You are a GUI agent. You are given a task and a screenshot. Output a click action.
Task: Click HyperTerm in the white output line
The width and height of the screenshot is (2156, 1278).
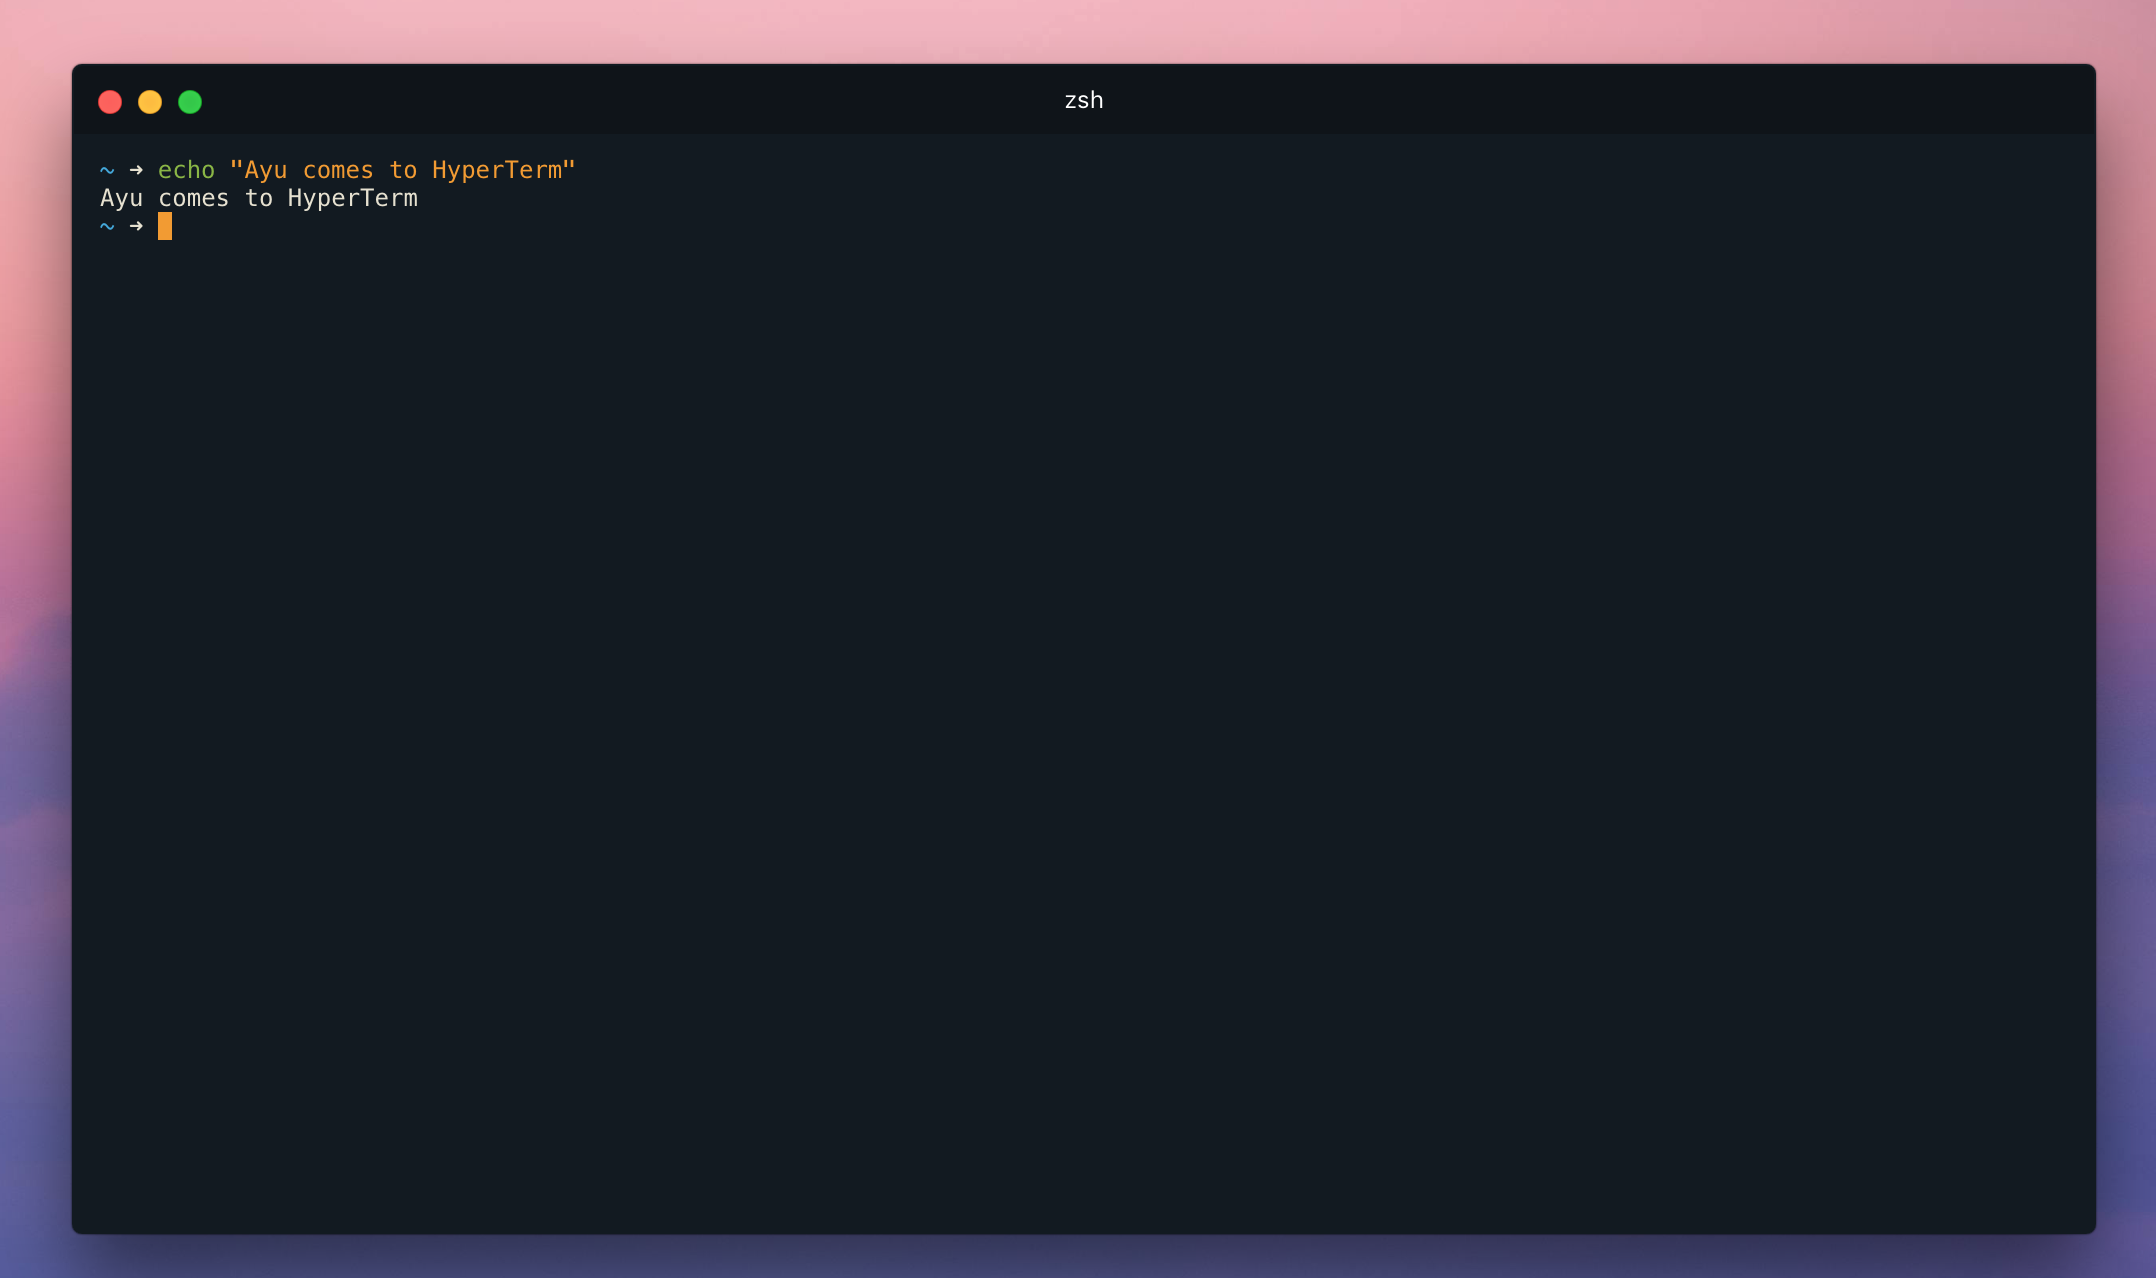(x=352, y=198)
